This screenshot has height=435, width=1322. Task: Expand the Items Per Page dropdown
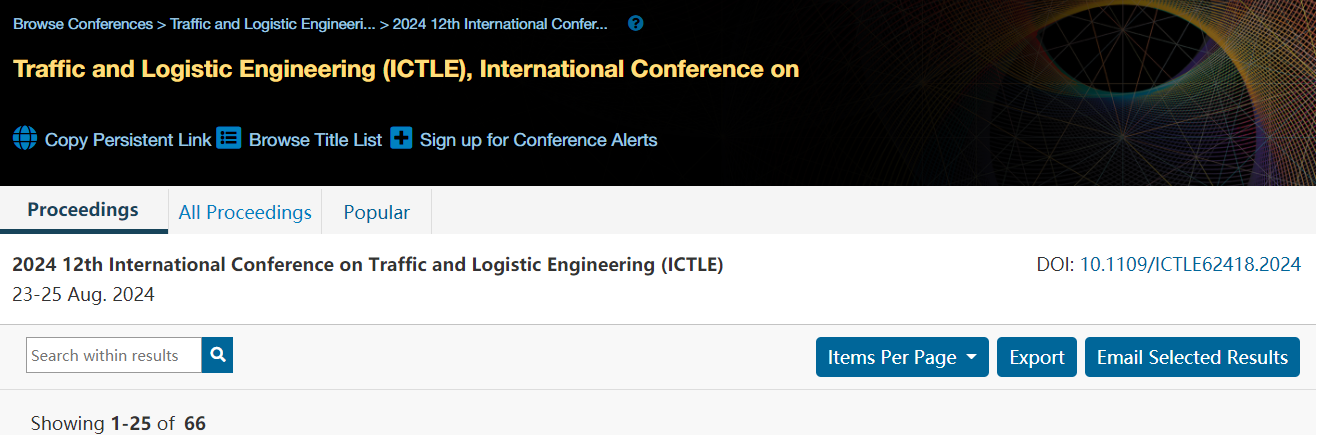pyautogui.click(x=902, y=357)
